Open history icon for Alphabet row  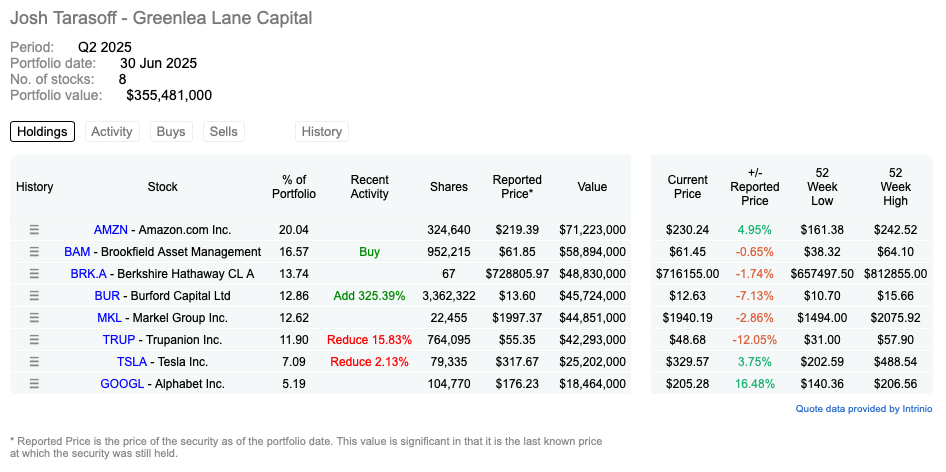[34, 383]
